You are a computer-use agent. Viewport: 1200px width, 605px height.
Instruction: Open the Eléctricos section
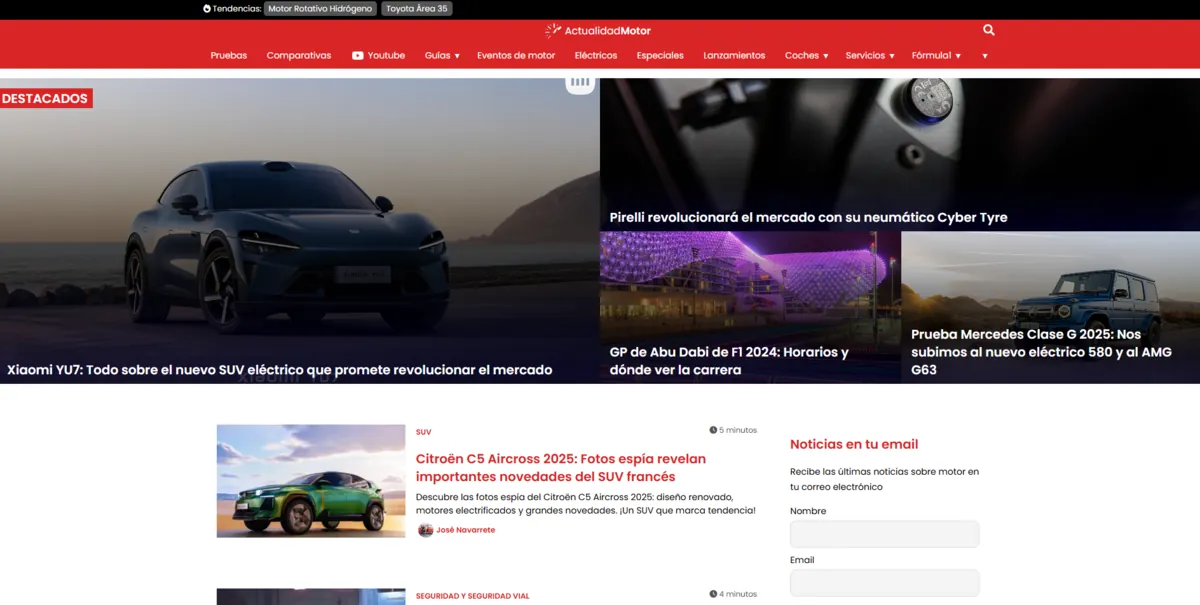pyautogui.click(x=596, y=56)
